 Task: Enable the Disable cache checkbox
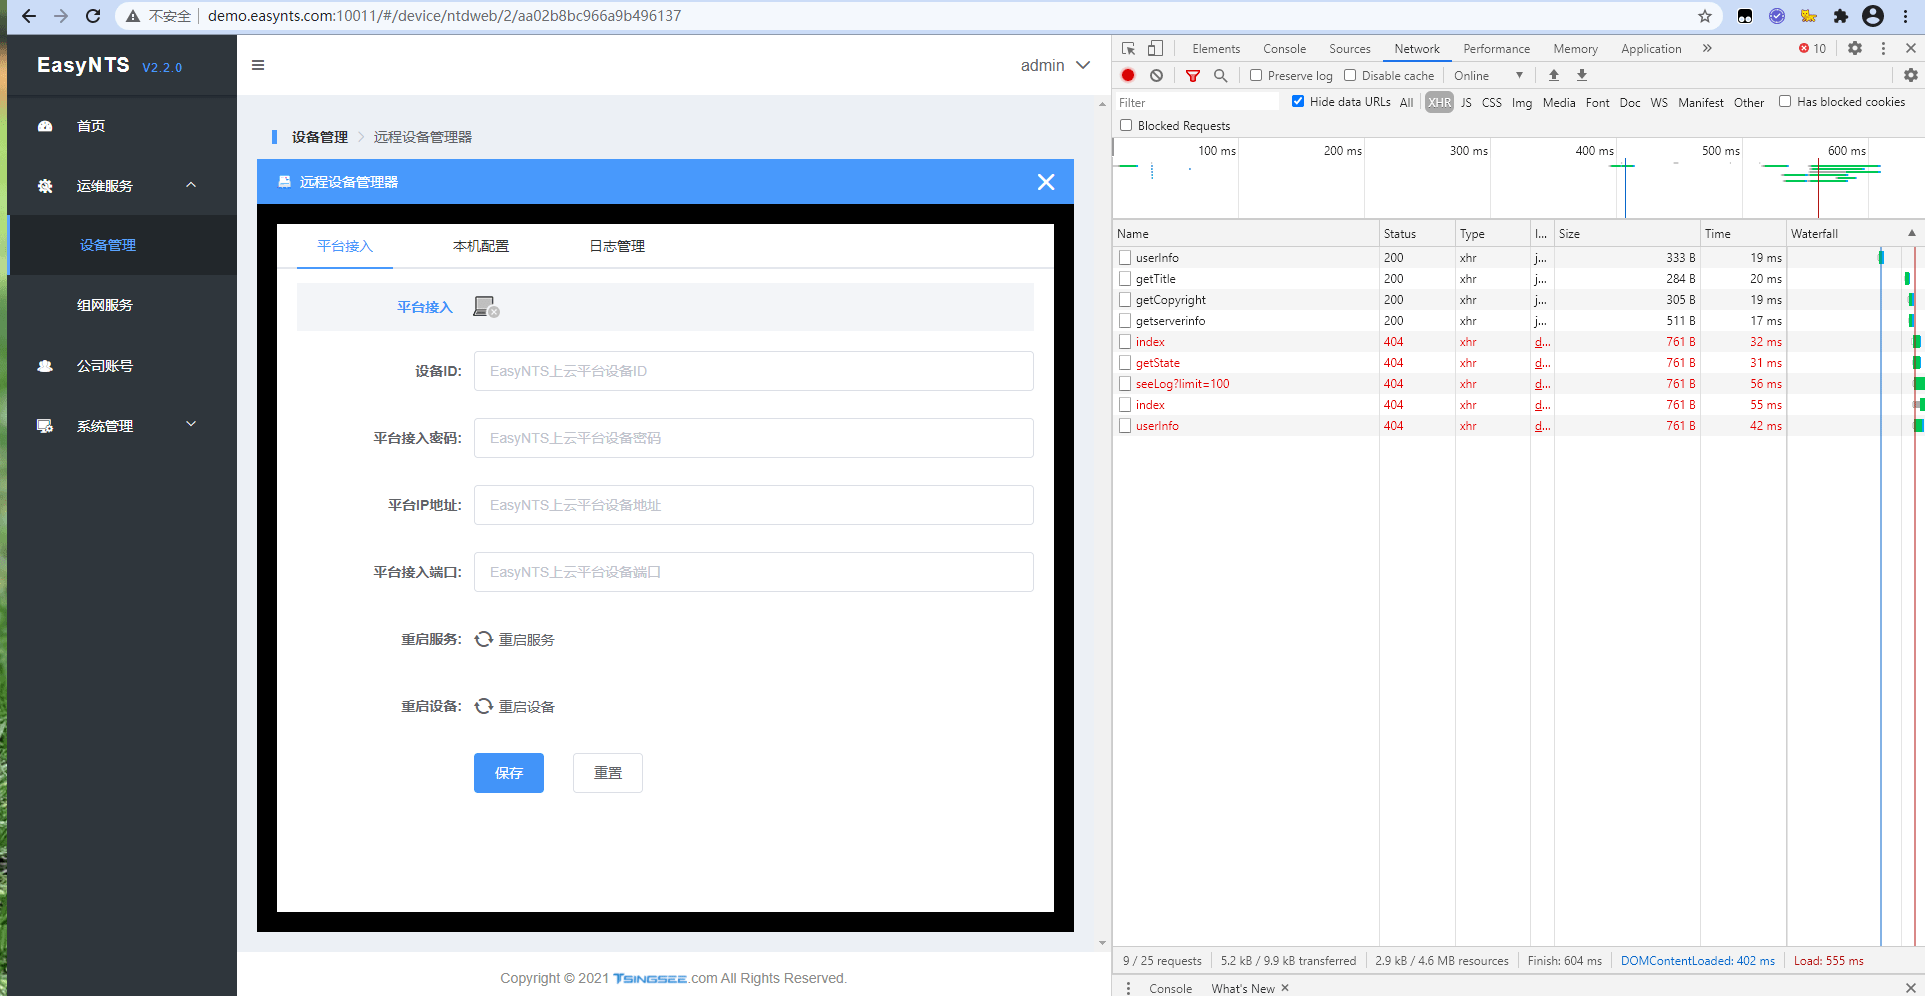[1350, 75]
